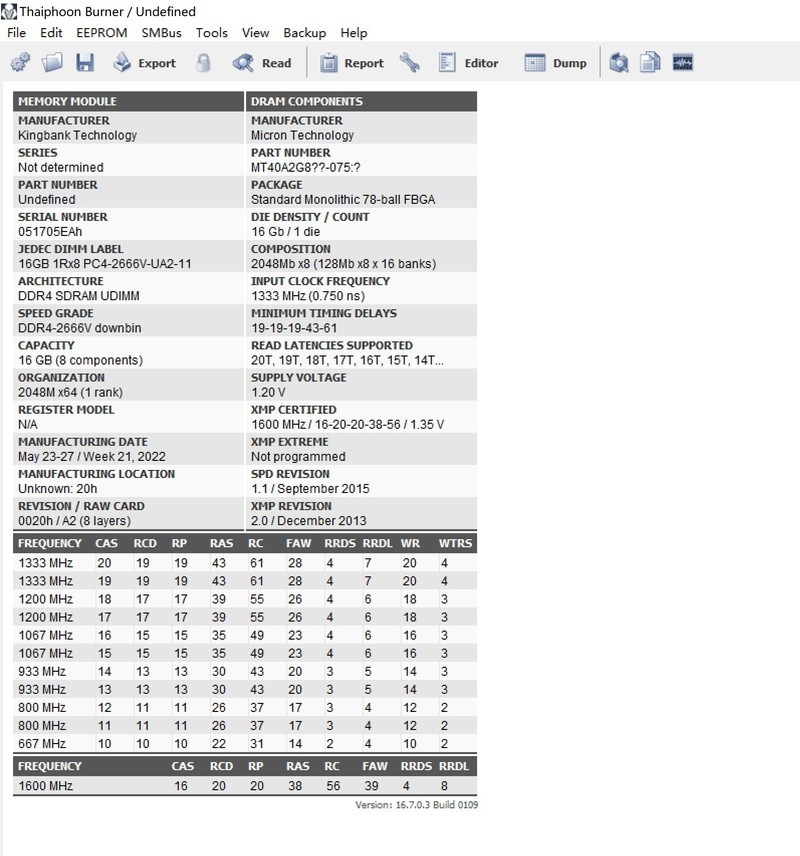Screen dimensions: 800x856
Task: Select the MEMORY MODULE header
Action: point(128,102)
